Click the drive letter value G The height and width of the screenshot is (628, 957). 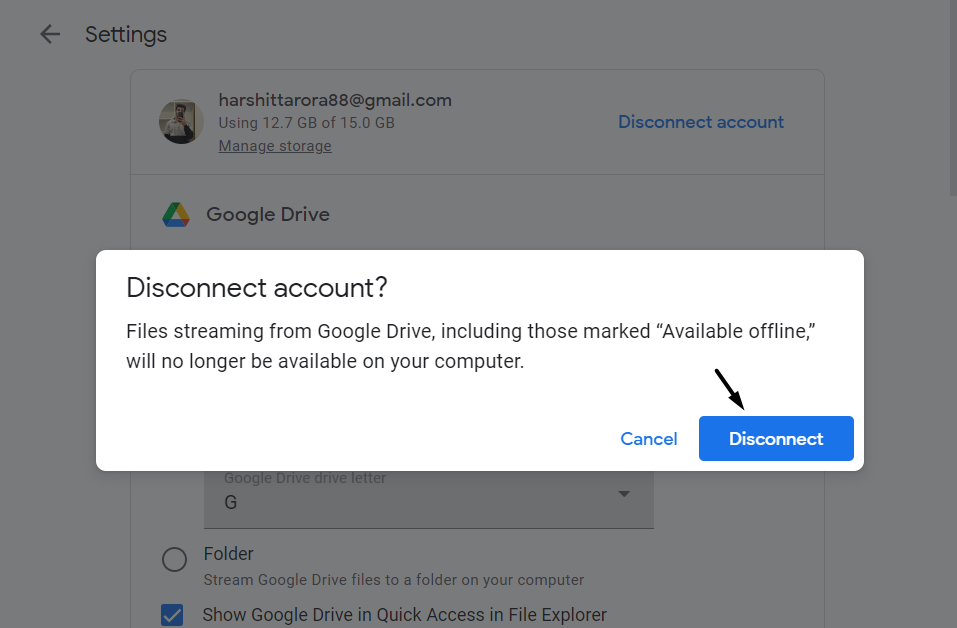231,502
